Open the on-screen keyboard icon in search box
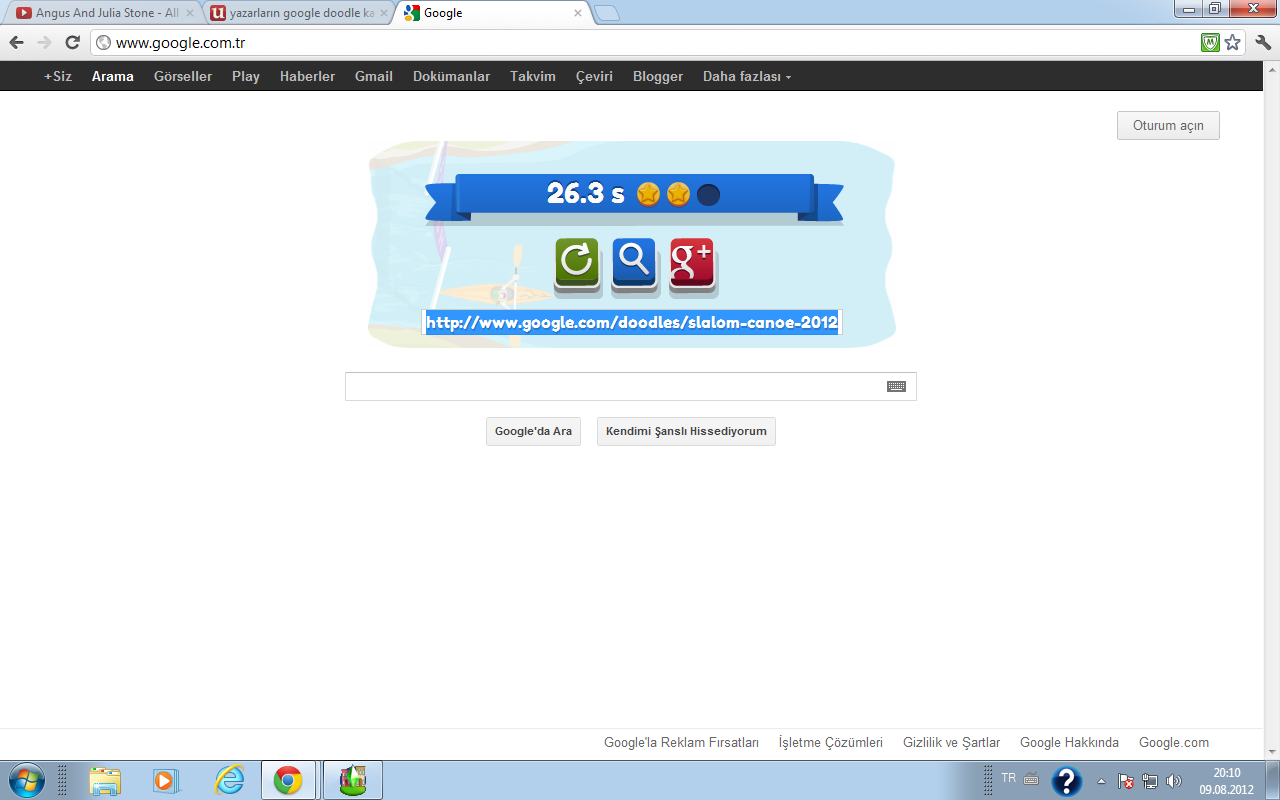 (896, 387)
